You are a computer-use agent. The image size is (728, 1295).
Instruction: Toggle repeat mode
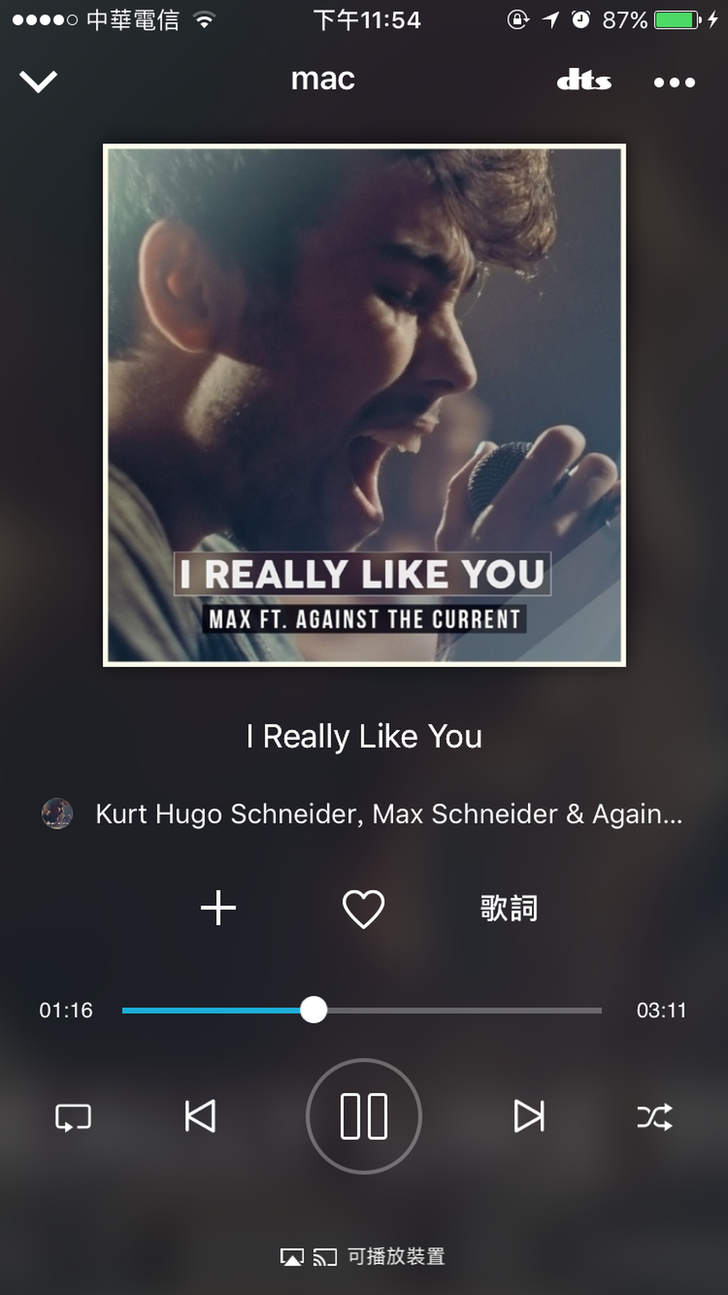(x=73, y=1116)
